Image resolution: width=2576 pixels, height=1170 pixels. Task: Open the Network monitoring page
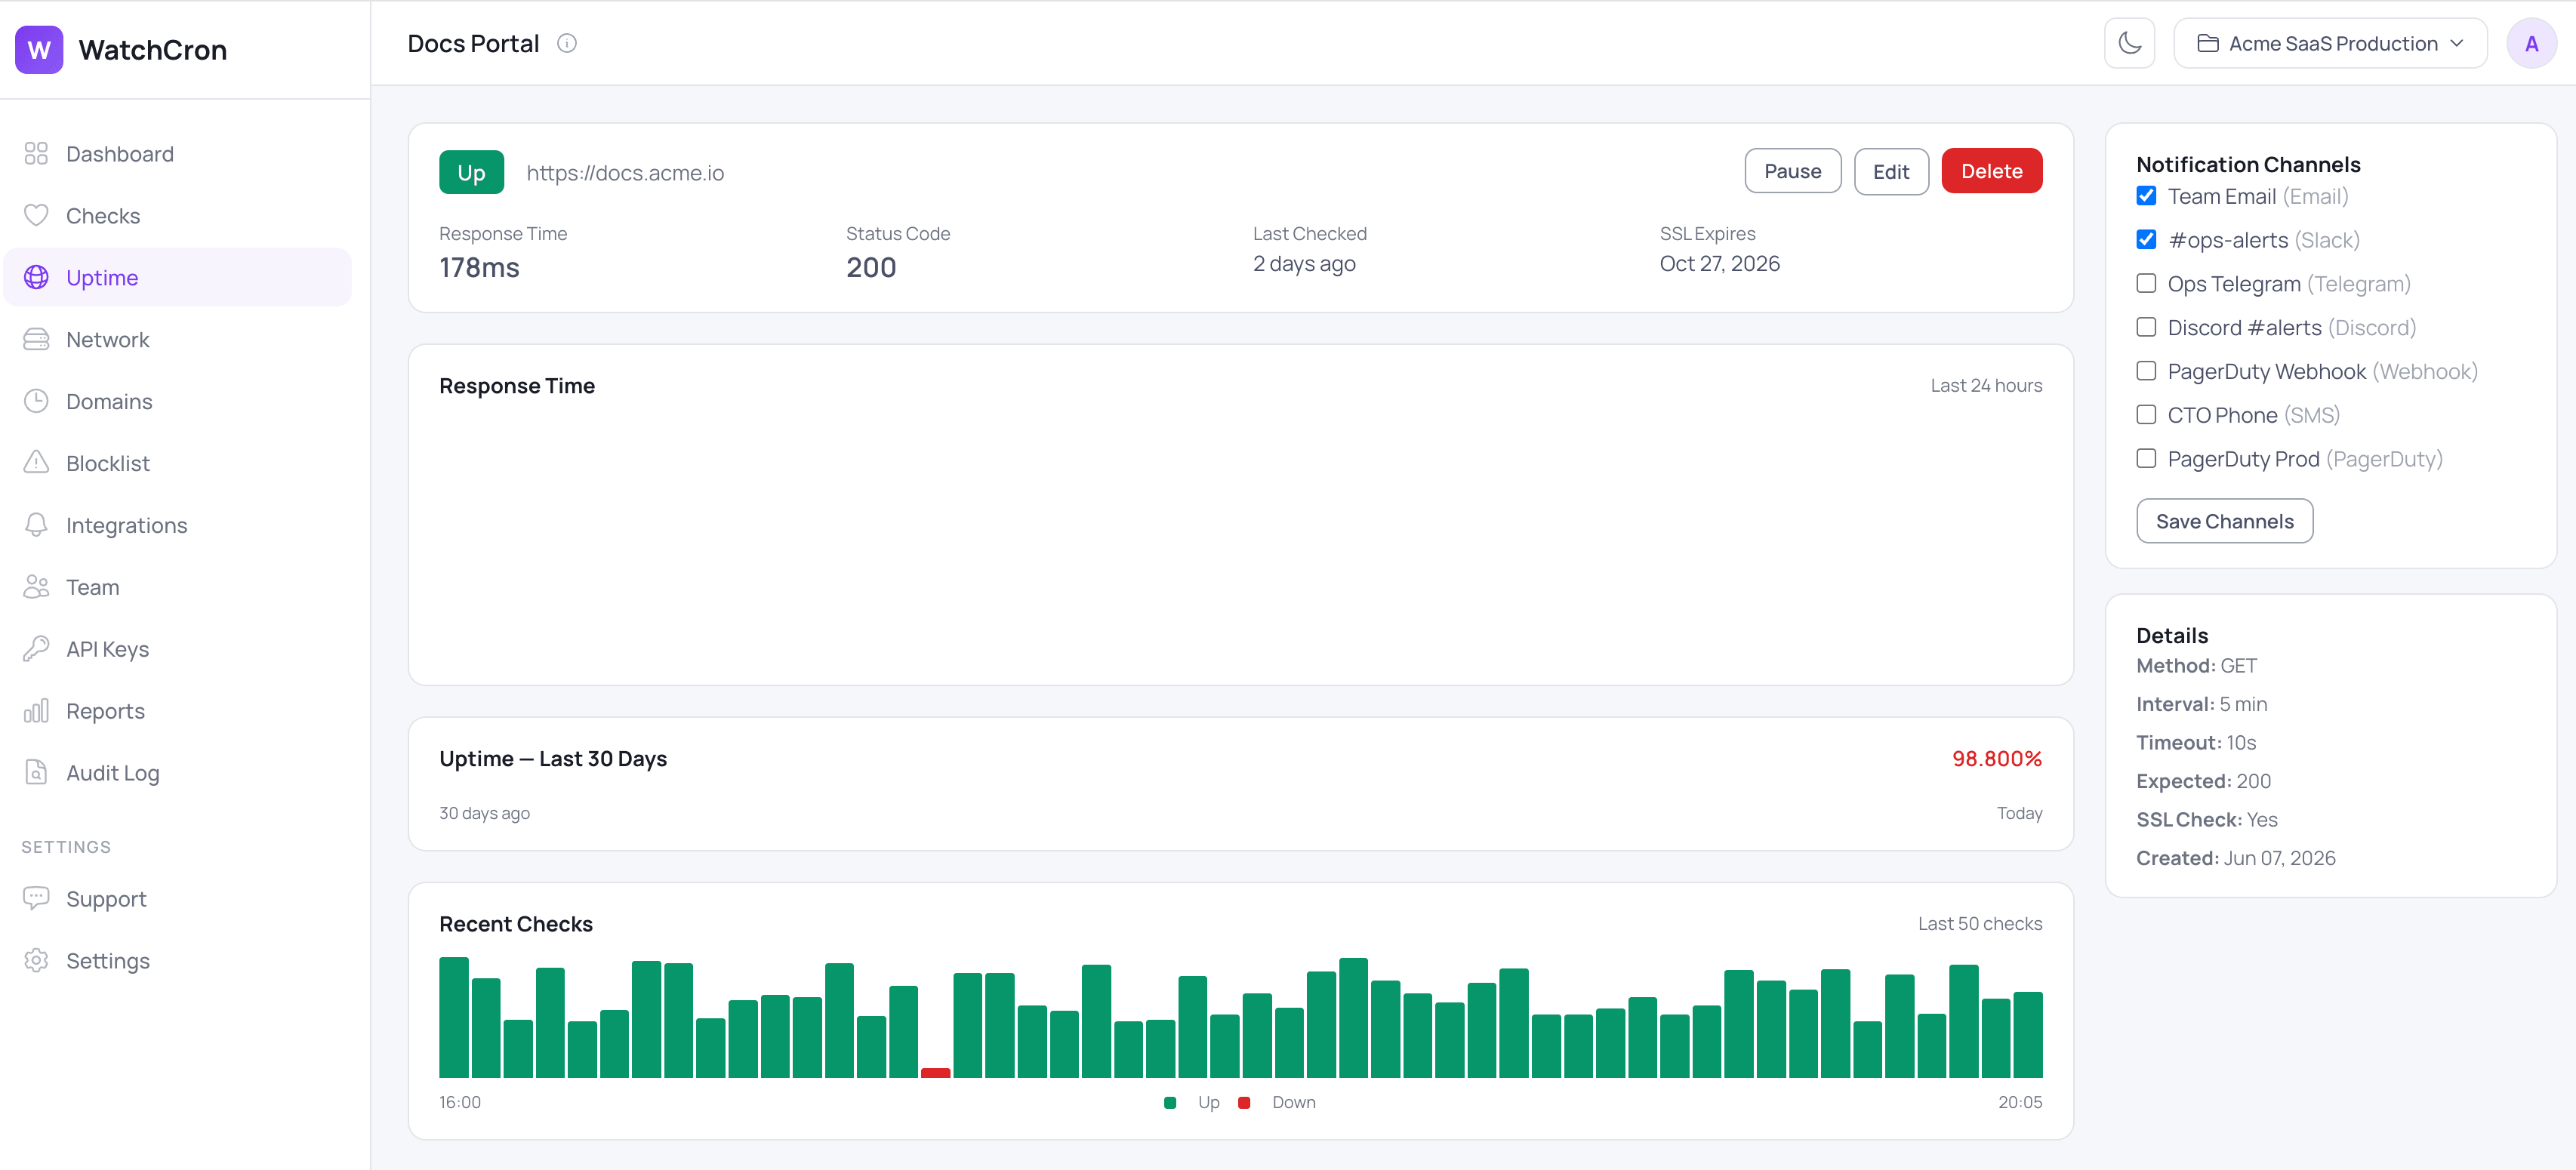(x=178, y=339)
